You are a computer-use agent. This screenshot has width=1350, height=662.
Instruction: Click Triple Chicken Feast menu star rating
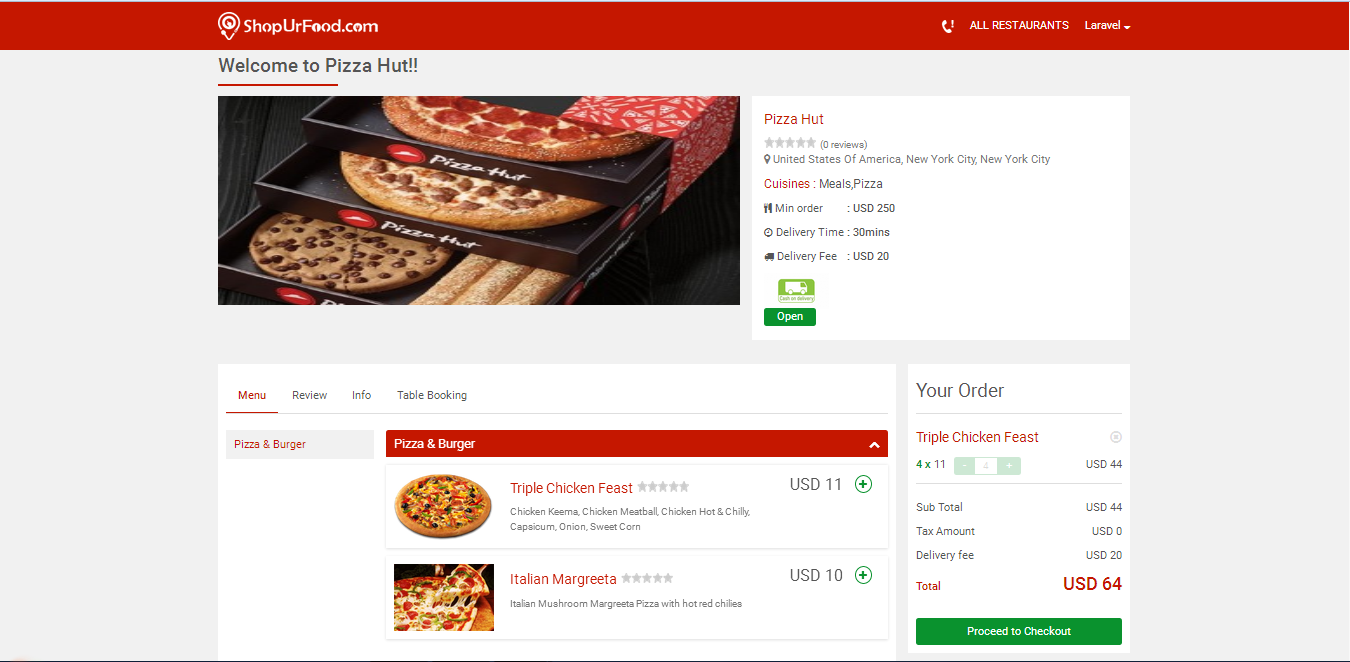point(663,487)
